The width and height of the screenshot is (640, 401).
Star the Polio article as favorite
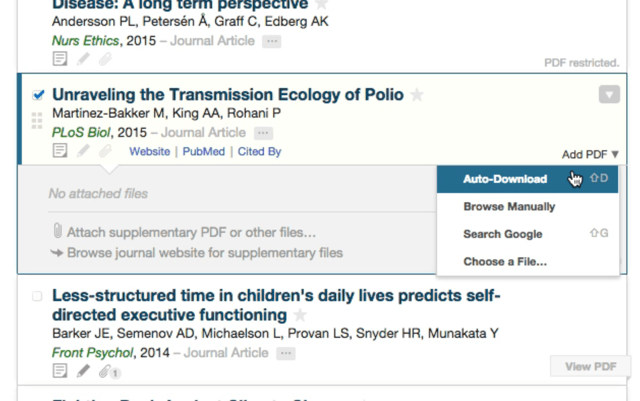pos(417,95)
